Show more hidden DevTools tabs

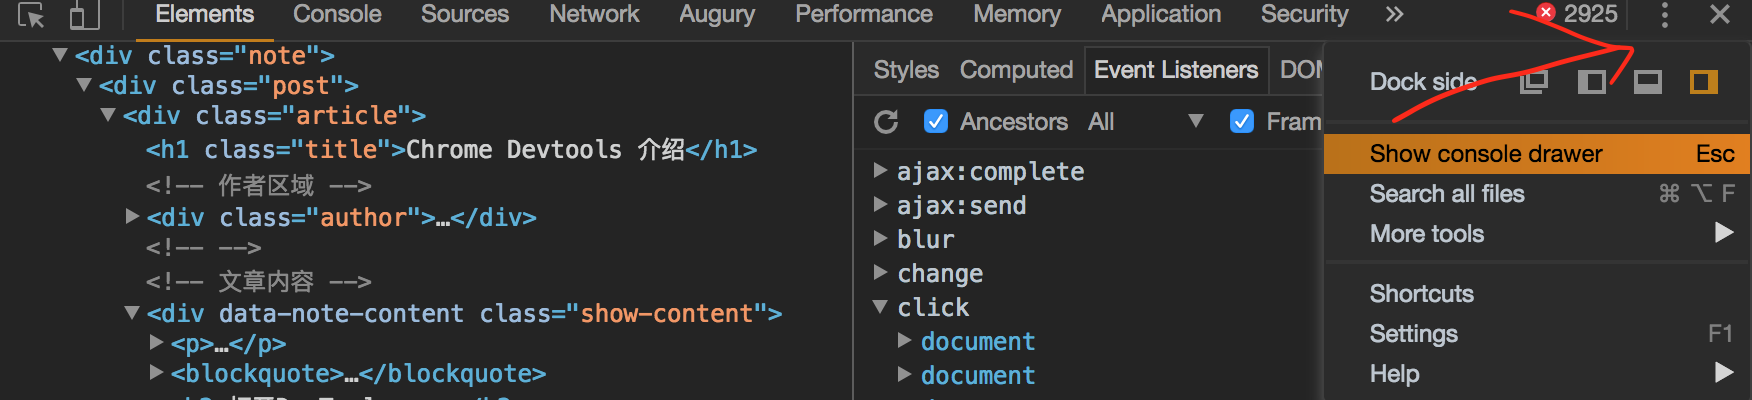(x=1394, y=15)
